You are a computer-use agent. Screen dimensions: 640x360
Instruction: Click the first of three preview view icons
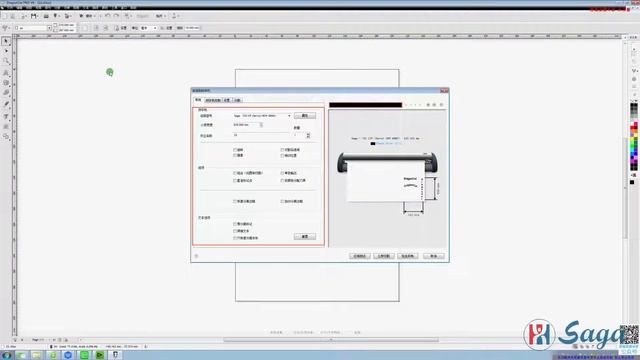tap(428, 105)
